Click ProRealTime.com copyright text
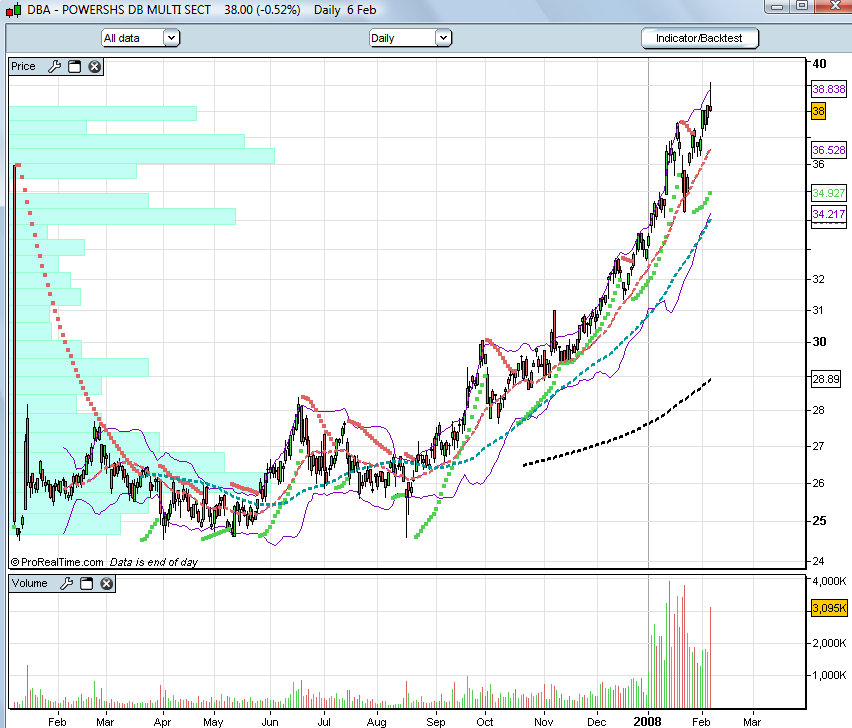The image size is (852, 728). 57,562
